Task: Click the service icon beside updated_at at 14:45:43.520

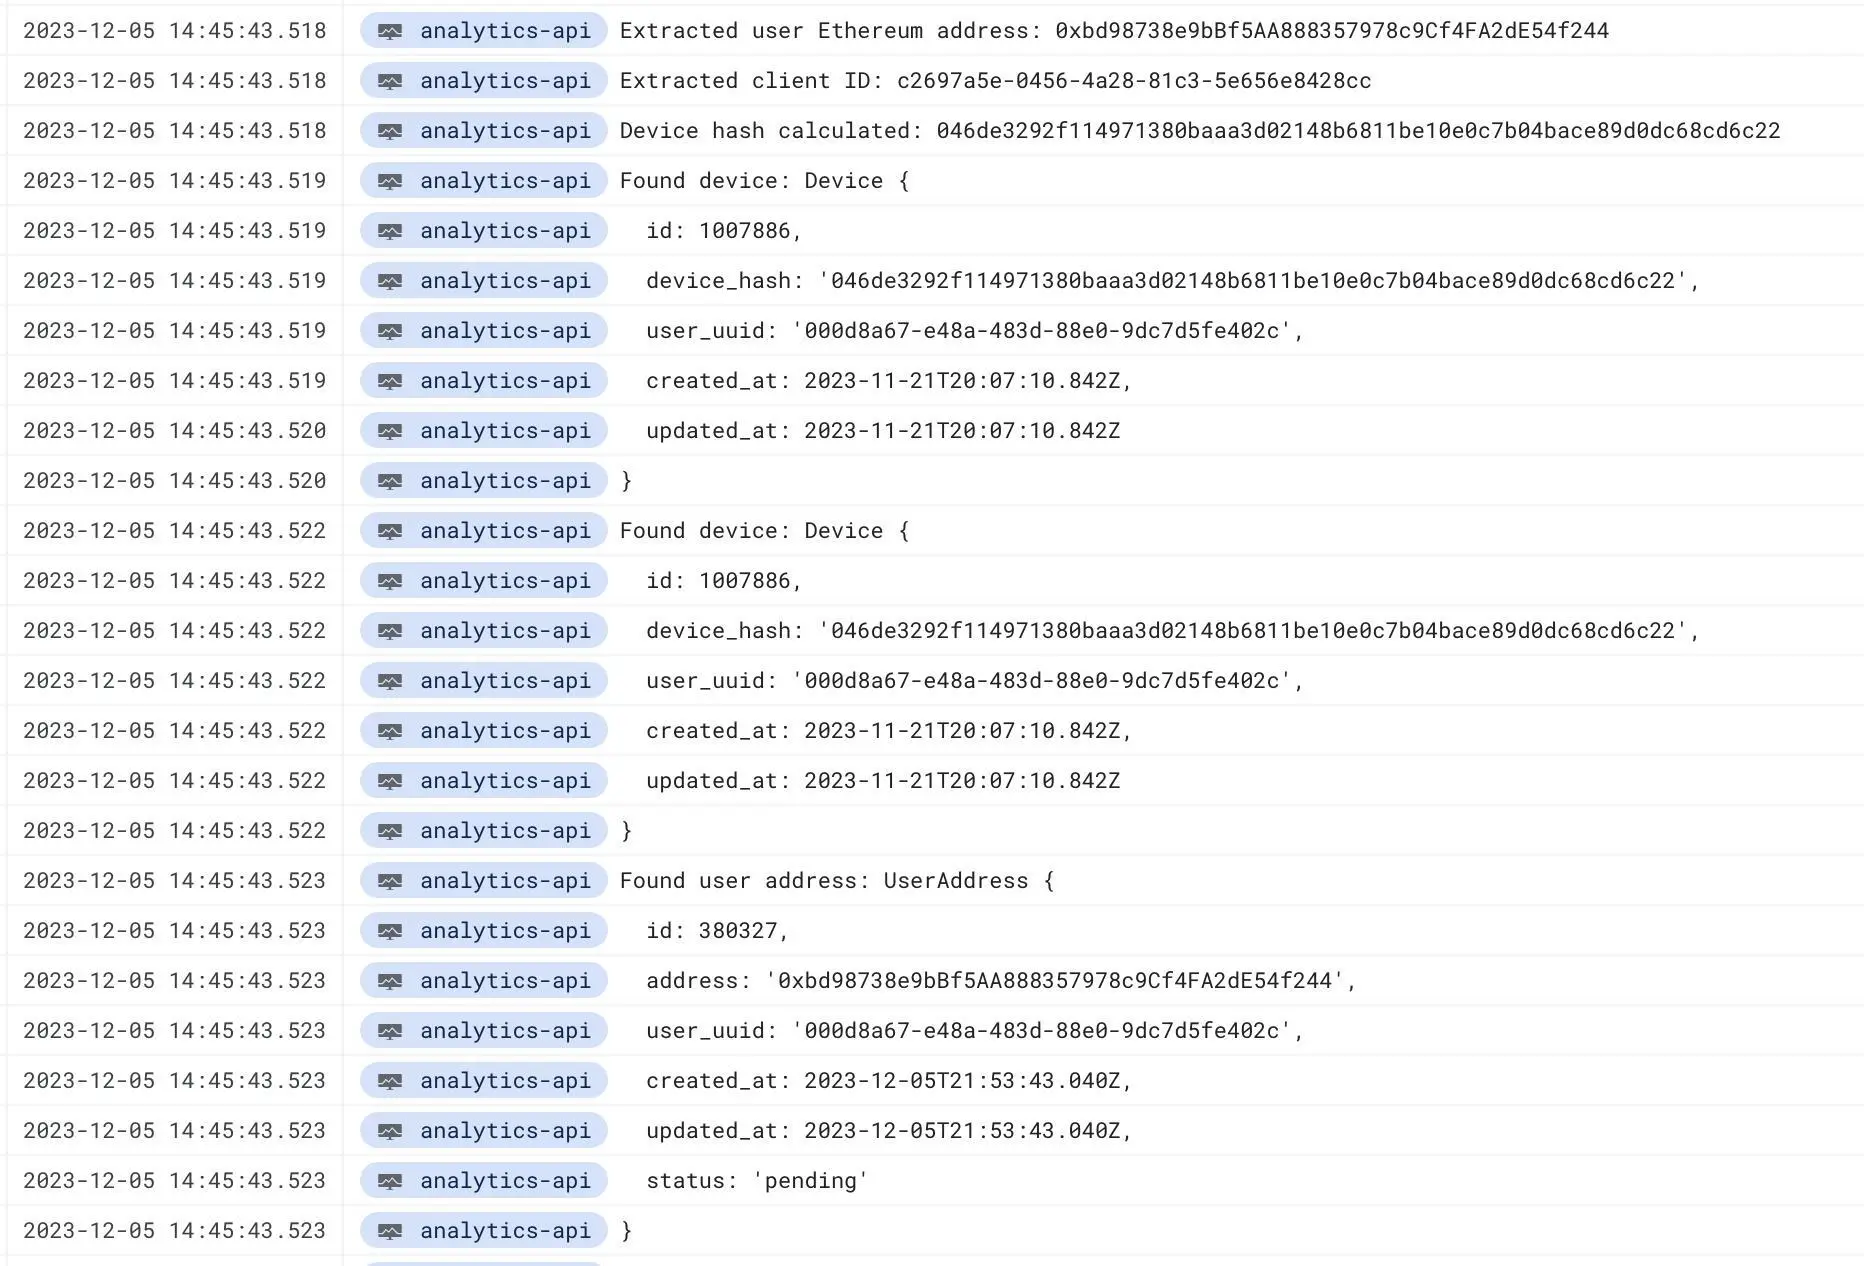Action: [x=390, y=431]
